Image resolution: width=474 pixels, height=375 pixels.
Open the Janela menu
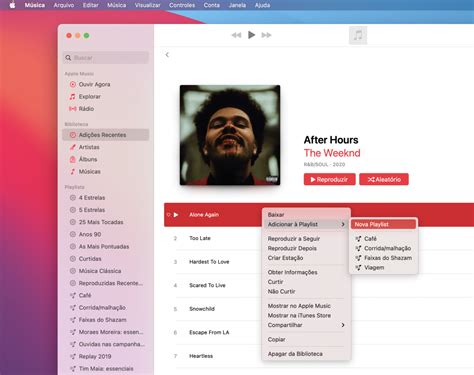point(237,5)
